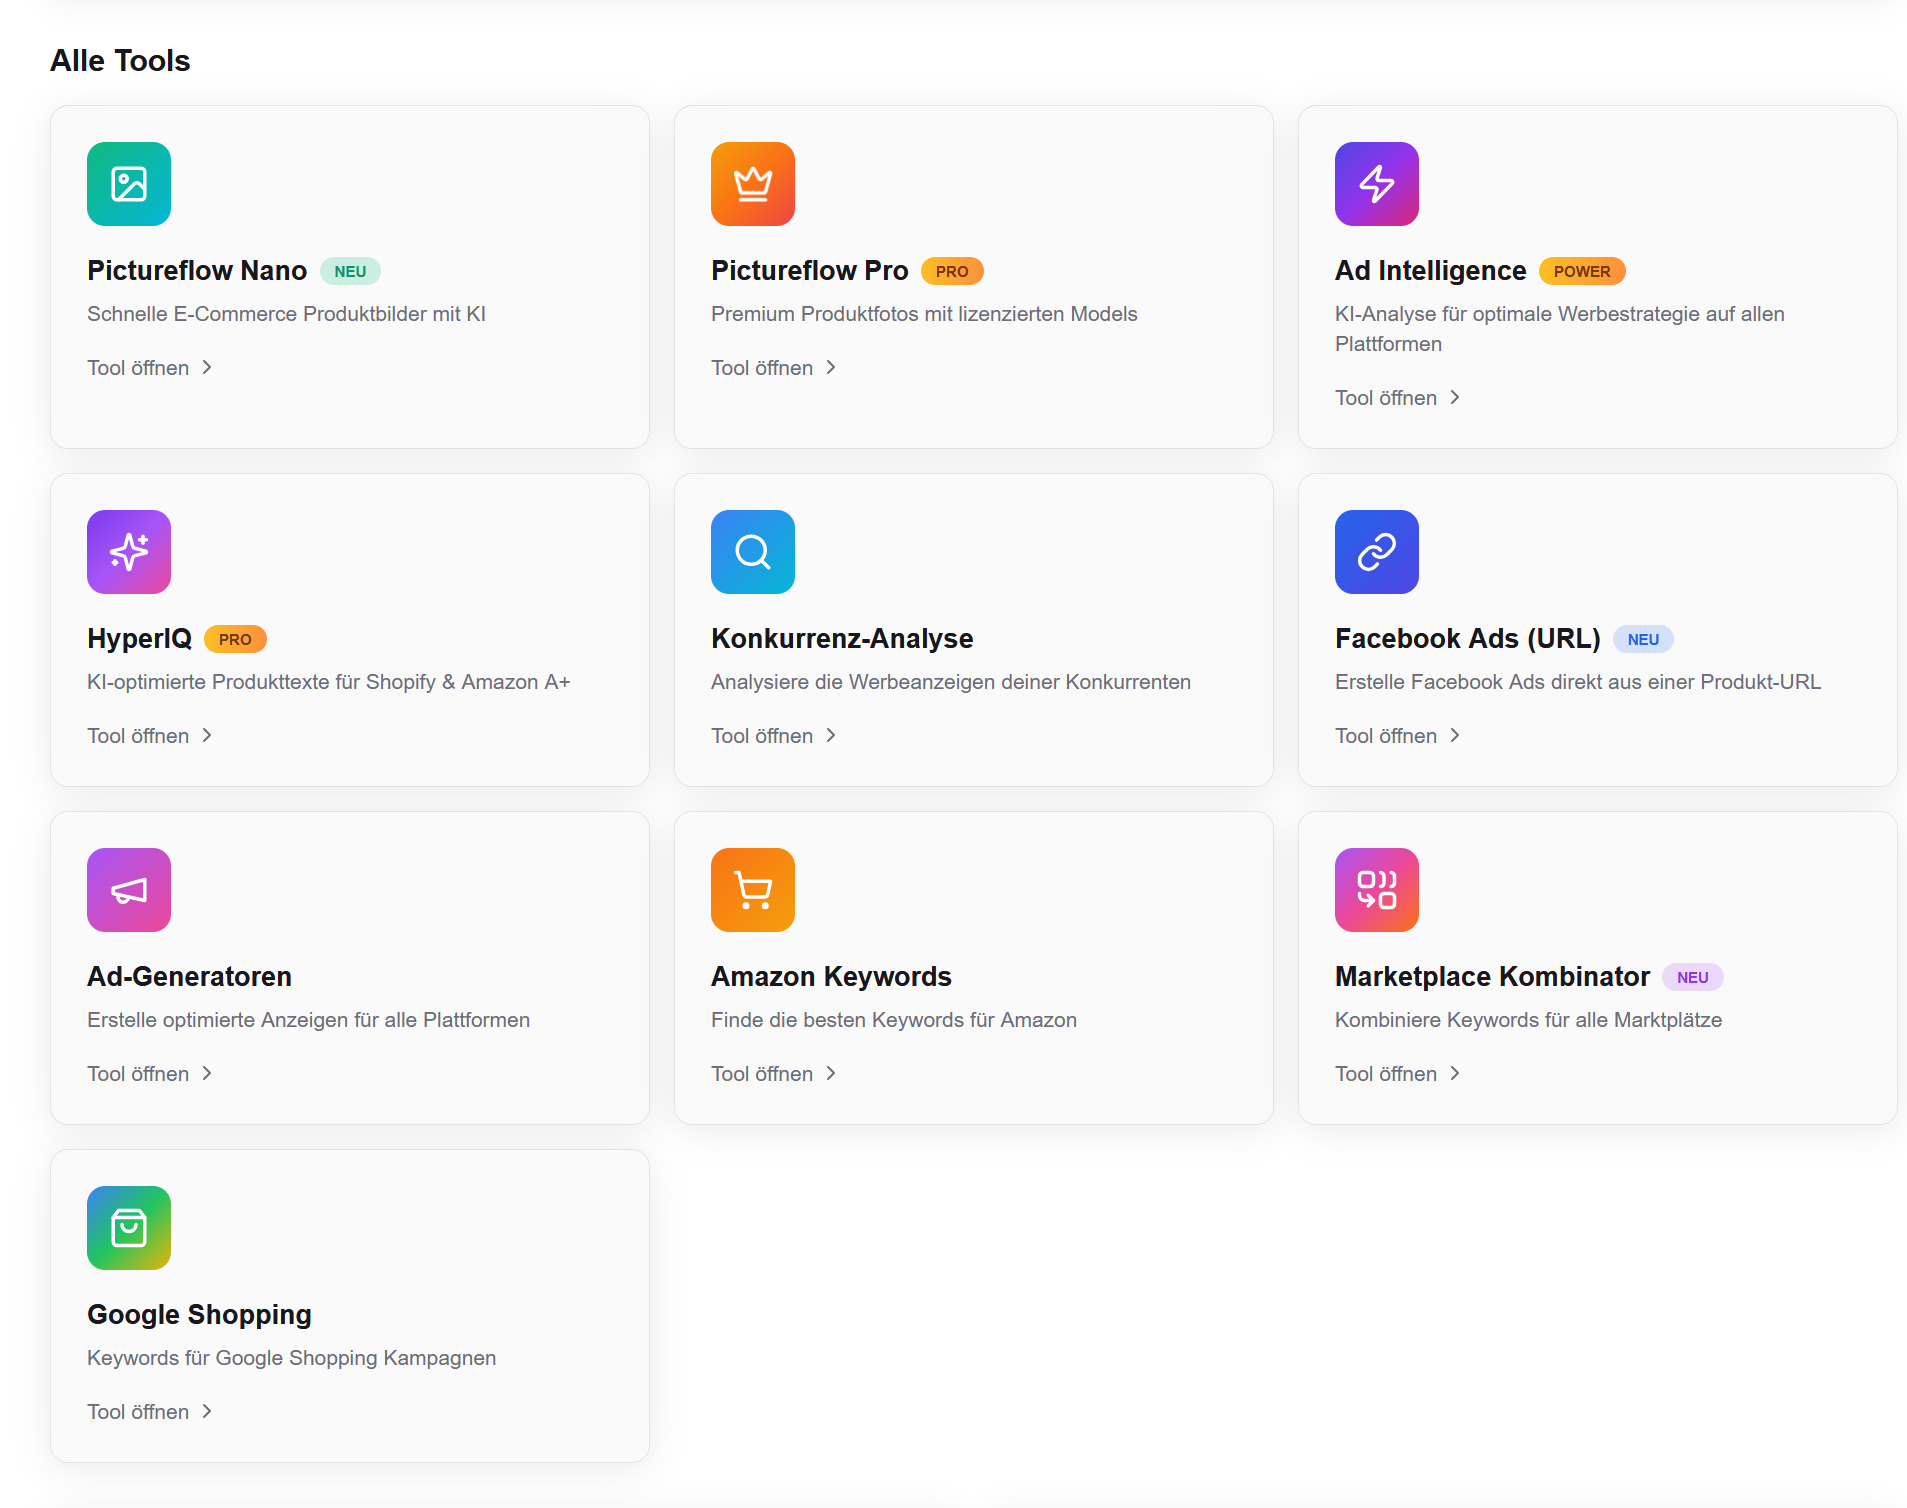Open Google Shopping via Tool öffnen link
This screenshot has width=1907, height=1508.
click(x=150, y=1412)
